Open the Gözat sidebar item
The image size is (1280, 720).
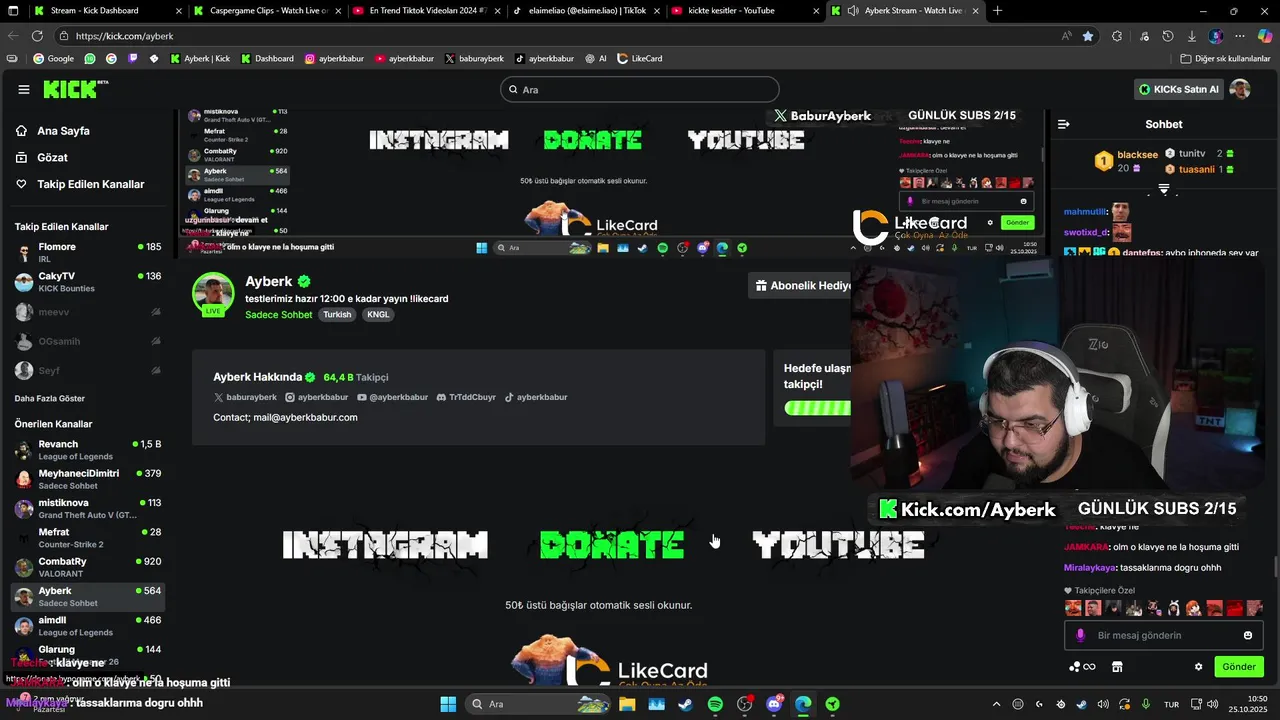pyautogui.click(x=41, y=158)
